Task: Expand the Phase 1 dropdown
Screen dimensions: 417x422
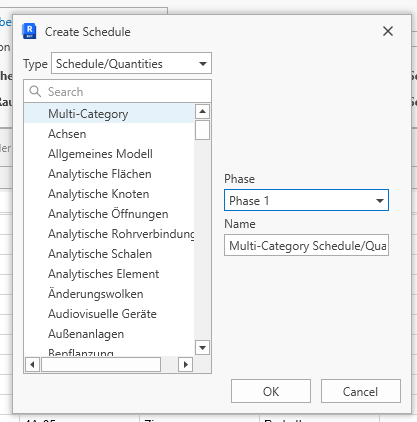Action: point(306,200)
